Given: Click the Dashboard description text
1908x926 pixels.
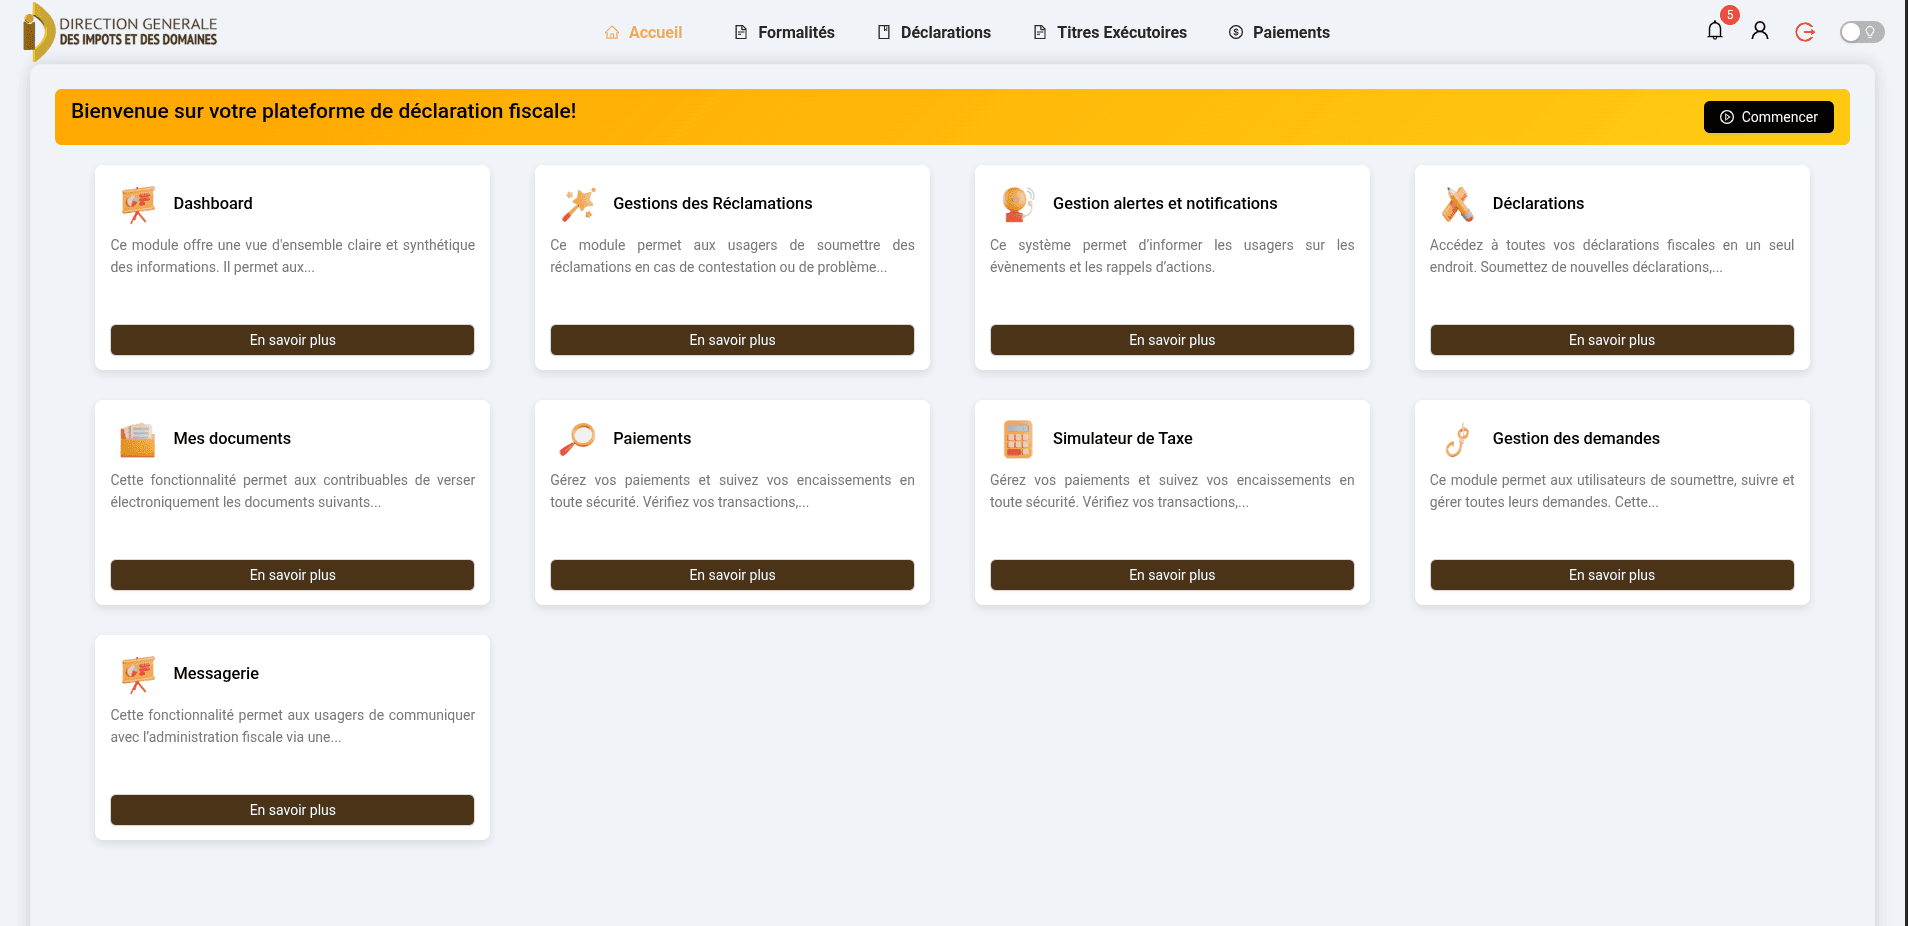Looking at the screenshot, I should (292, 256).
